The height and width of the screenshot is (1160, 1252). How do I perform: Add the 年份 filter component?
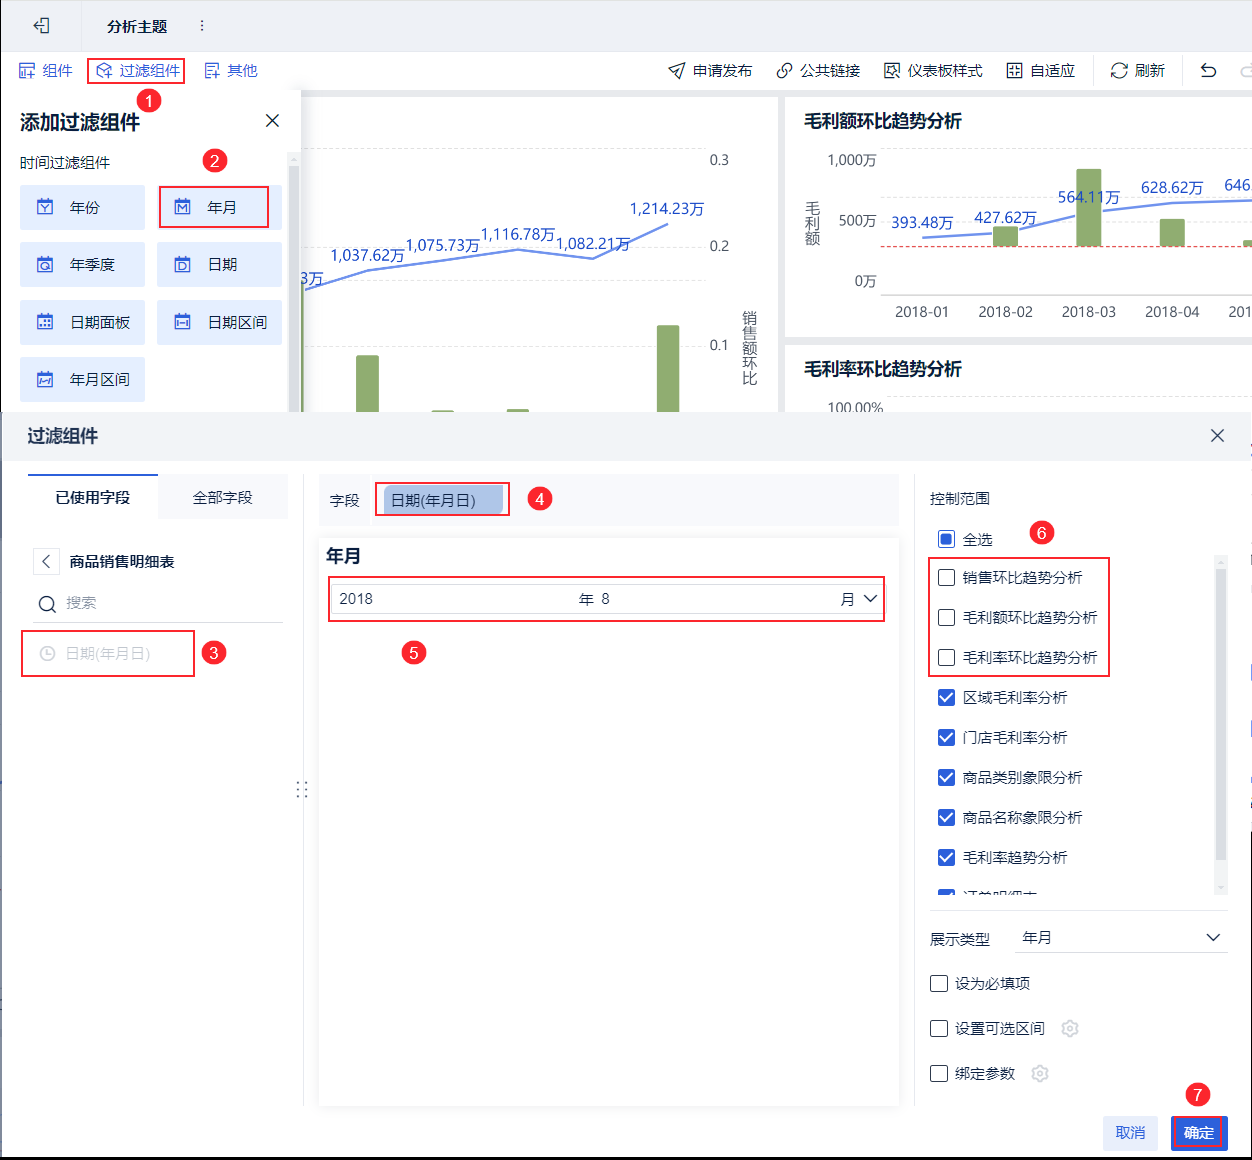point(82,208)
